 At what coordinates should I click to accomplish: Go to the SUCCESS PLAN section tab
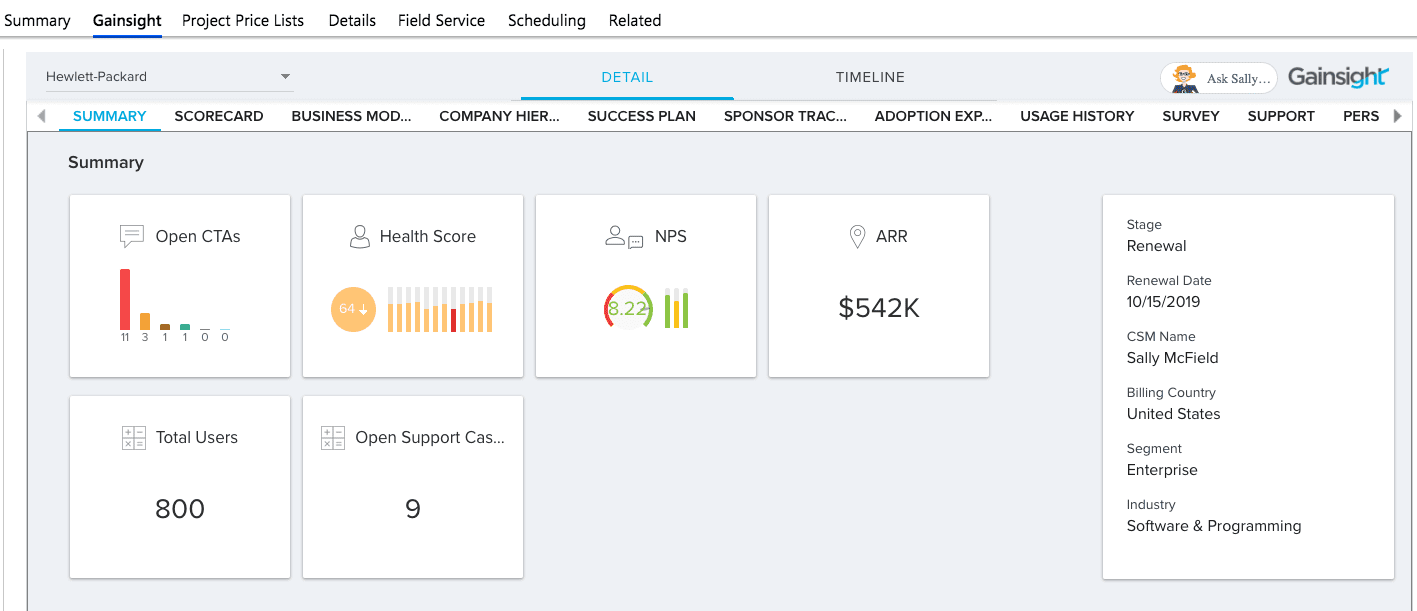(x=642, y=116)
